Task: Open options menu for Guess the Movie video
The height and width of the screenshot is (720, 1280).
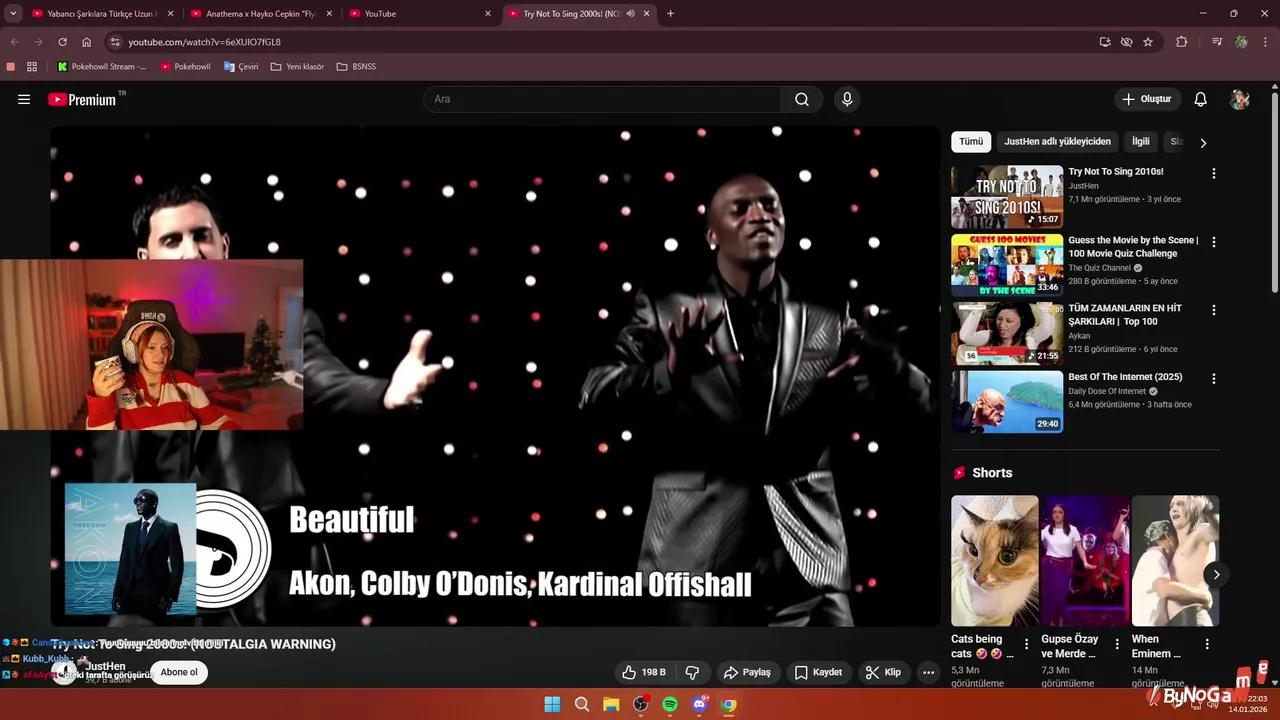Action: point(1214,242)
